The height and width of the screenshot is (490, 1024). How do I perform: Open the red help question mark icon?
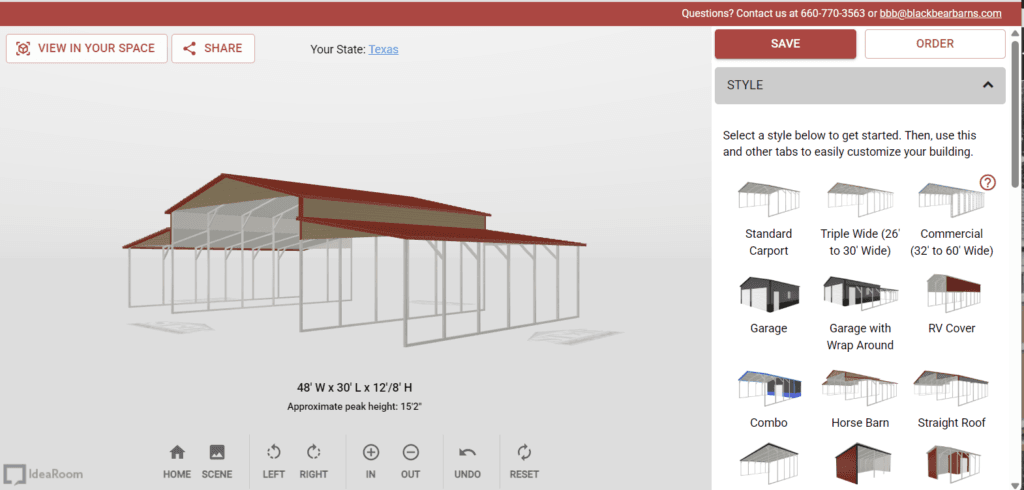(987, 182)
